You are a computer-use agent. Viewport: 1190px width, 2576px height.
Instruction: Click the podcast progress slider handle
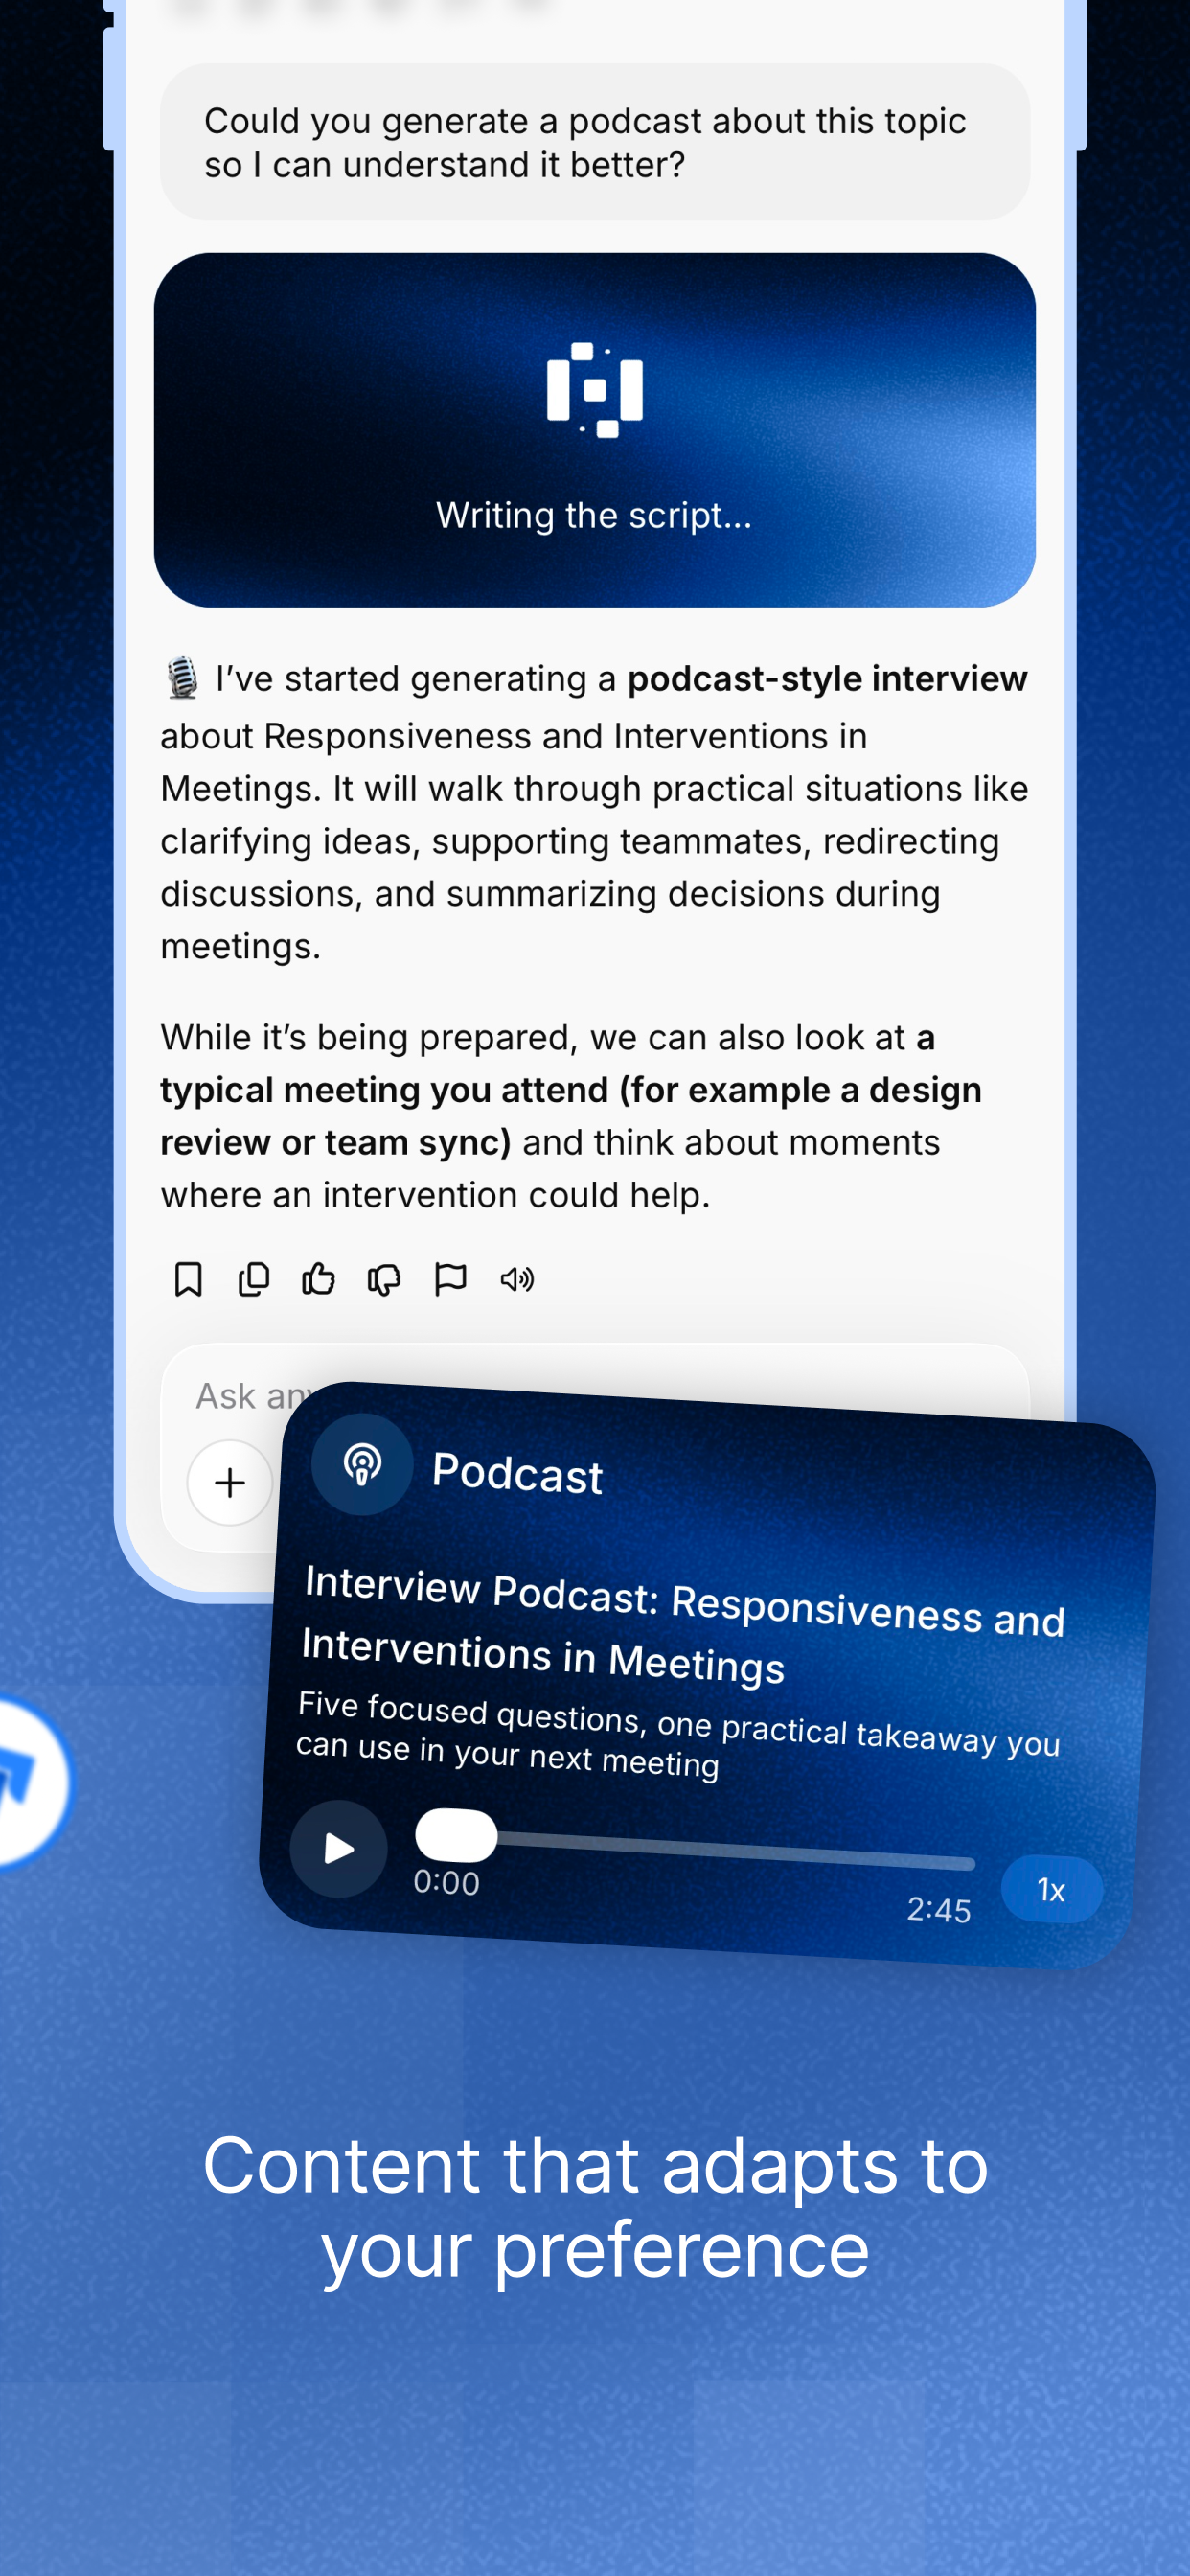(456, 1835)
